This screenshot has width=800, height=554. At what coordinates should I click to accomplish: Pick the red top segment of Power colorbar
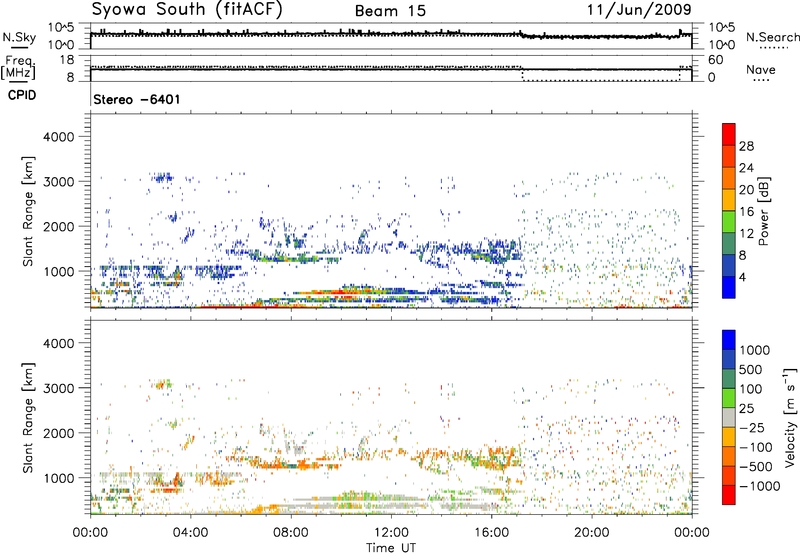pos(729,134)
